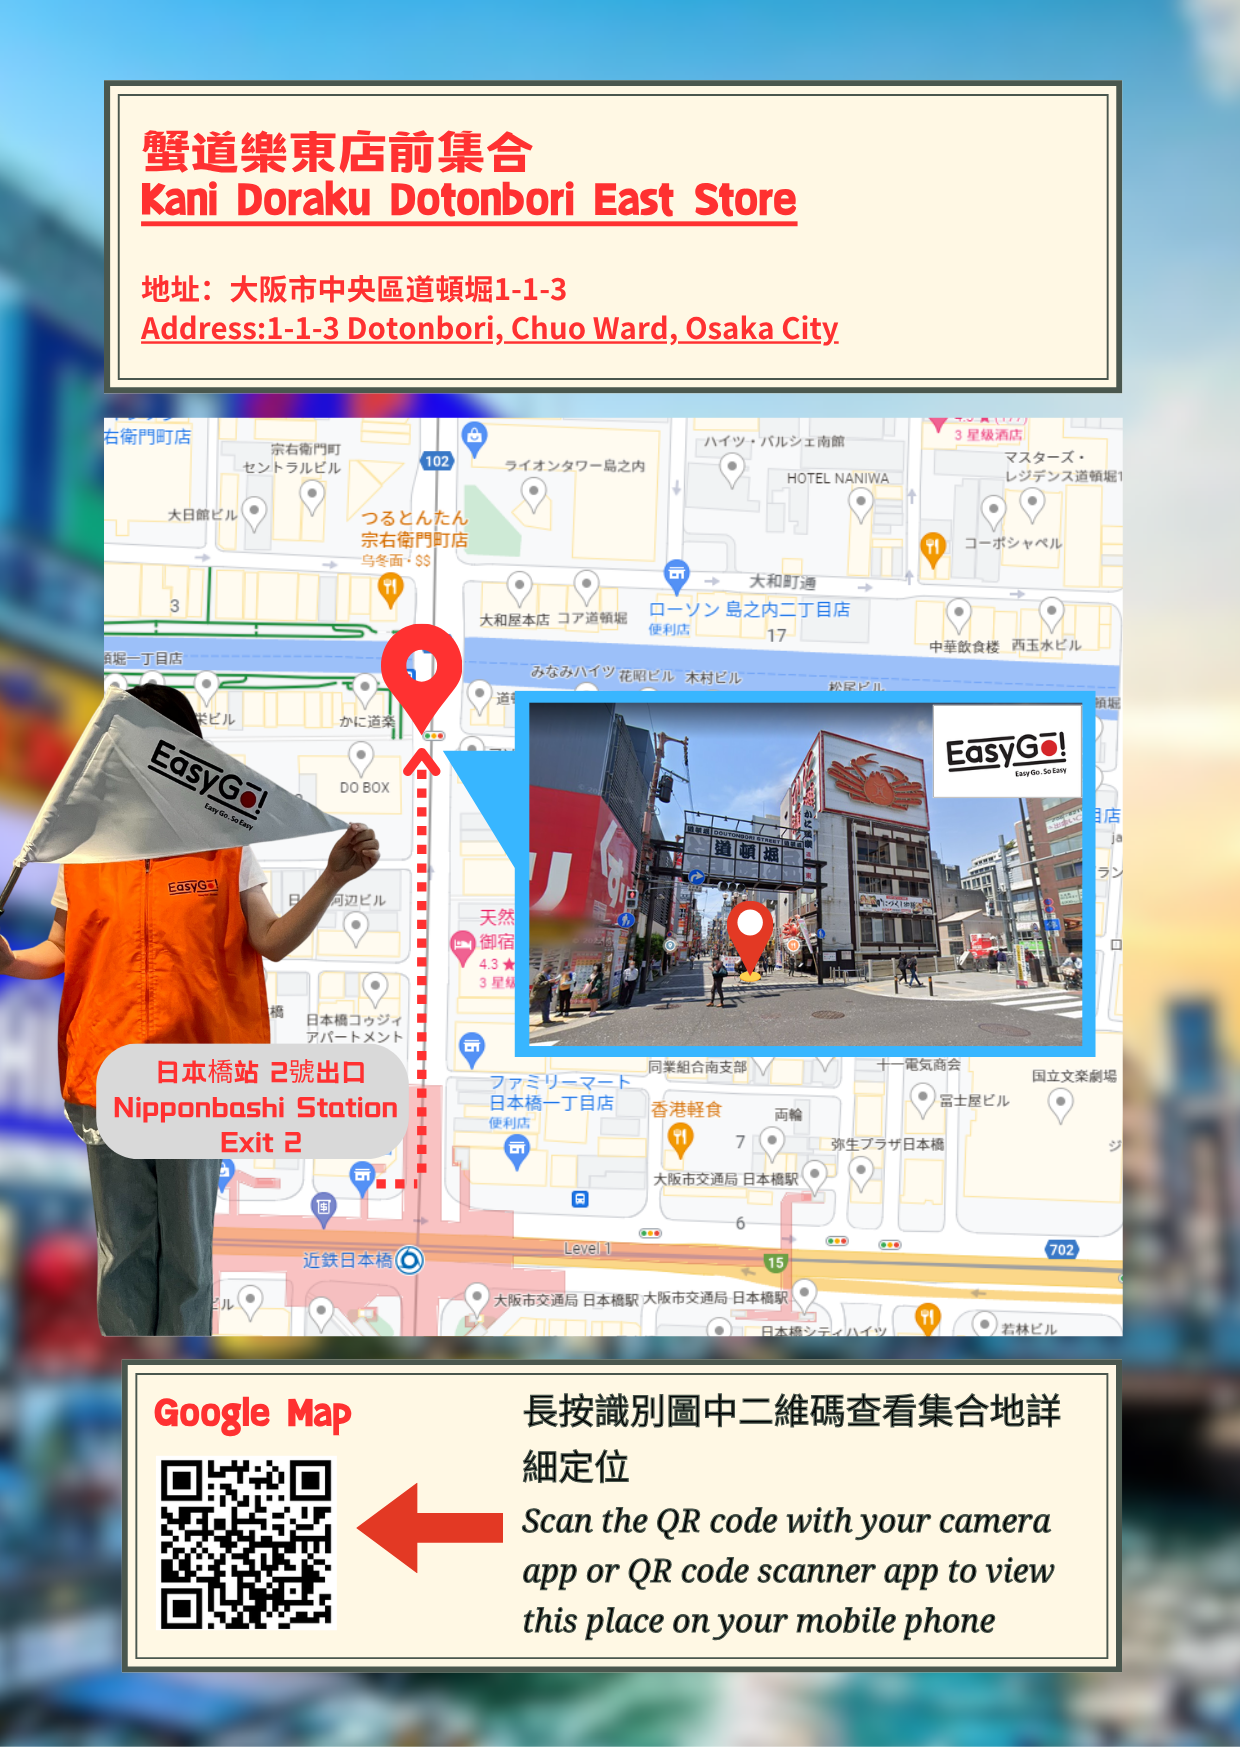Click the EasyGo logo in the photo corner
The image size is (1240, 1748).
pyautogui.click(x=1006, y=752)
